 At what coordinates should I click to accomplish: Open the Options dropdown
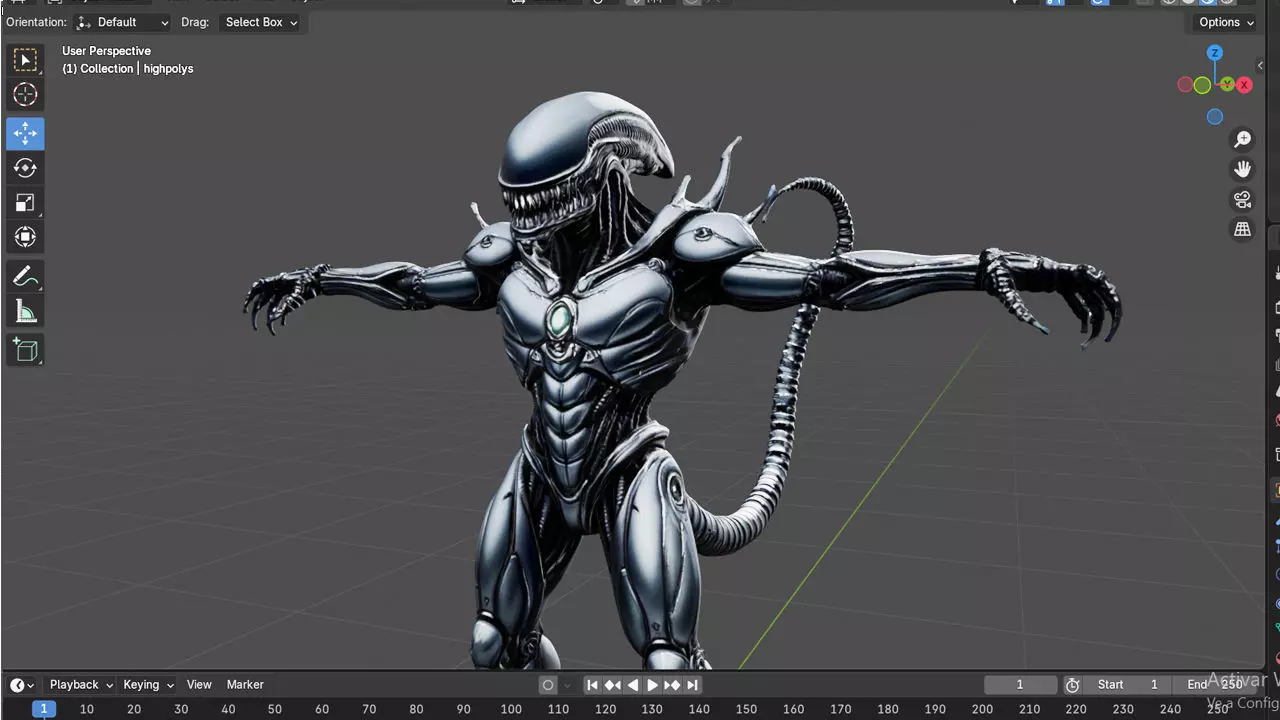(x=1225, y=22)
